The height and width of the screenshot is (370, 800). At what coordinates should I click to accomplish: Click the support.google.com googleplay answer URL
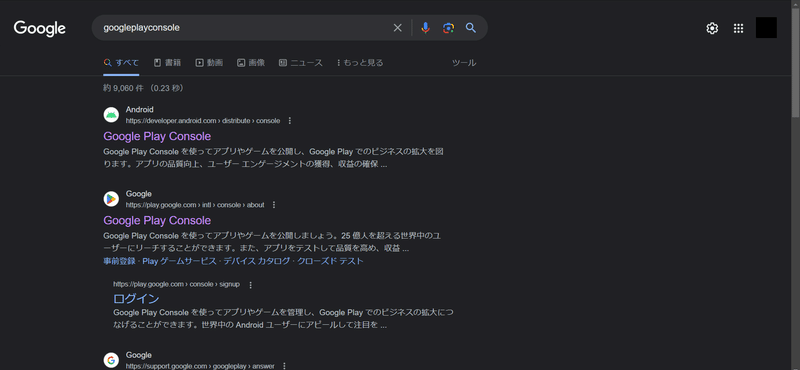(200, 366)
